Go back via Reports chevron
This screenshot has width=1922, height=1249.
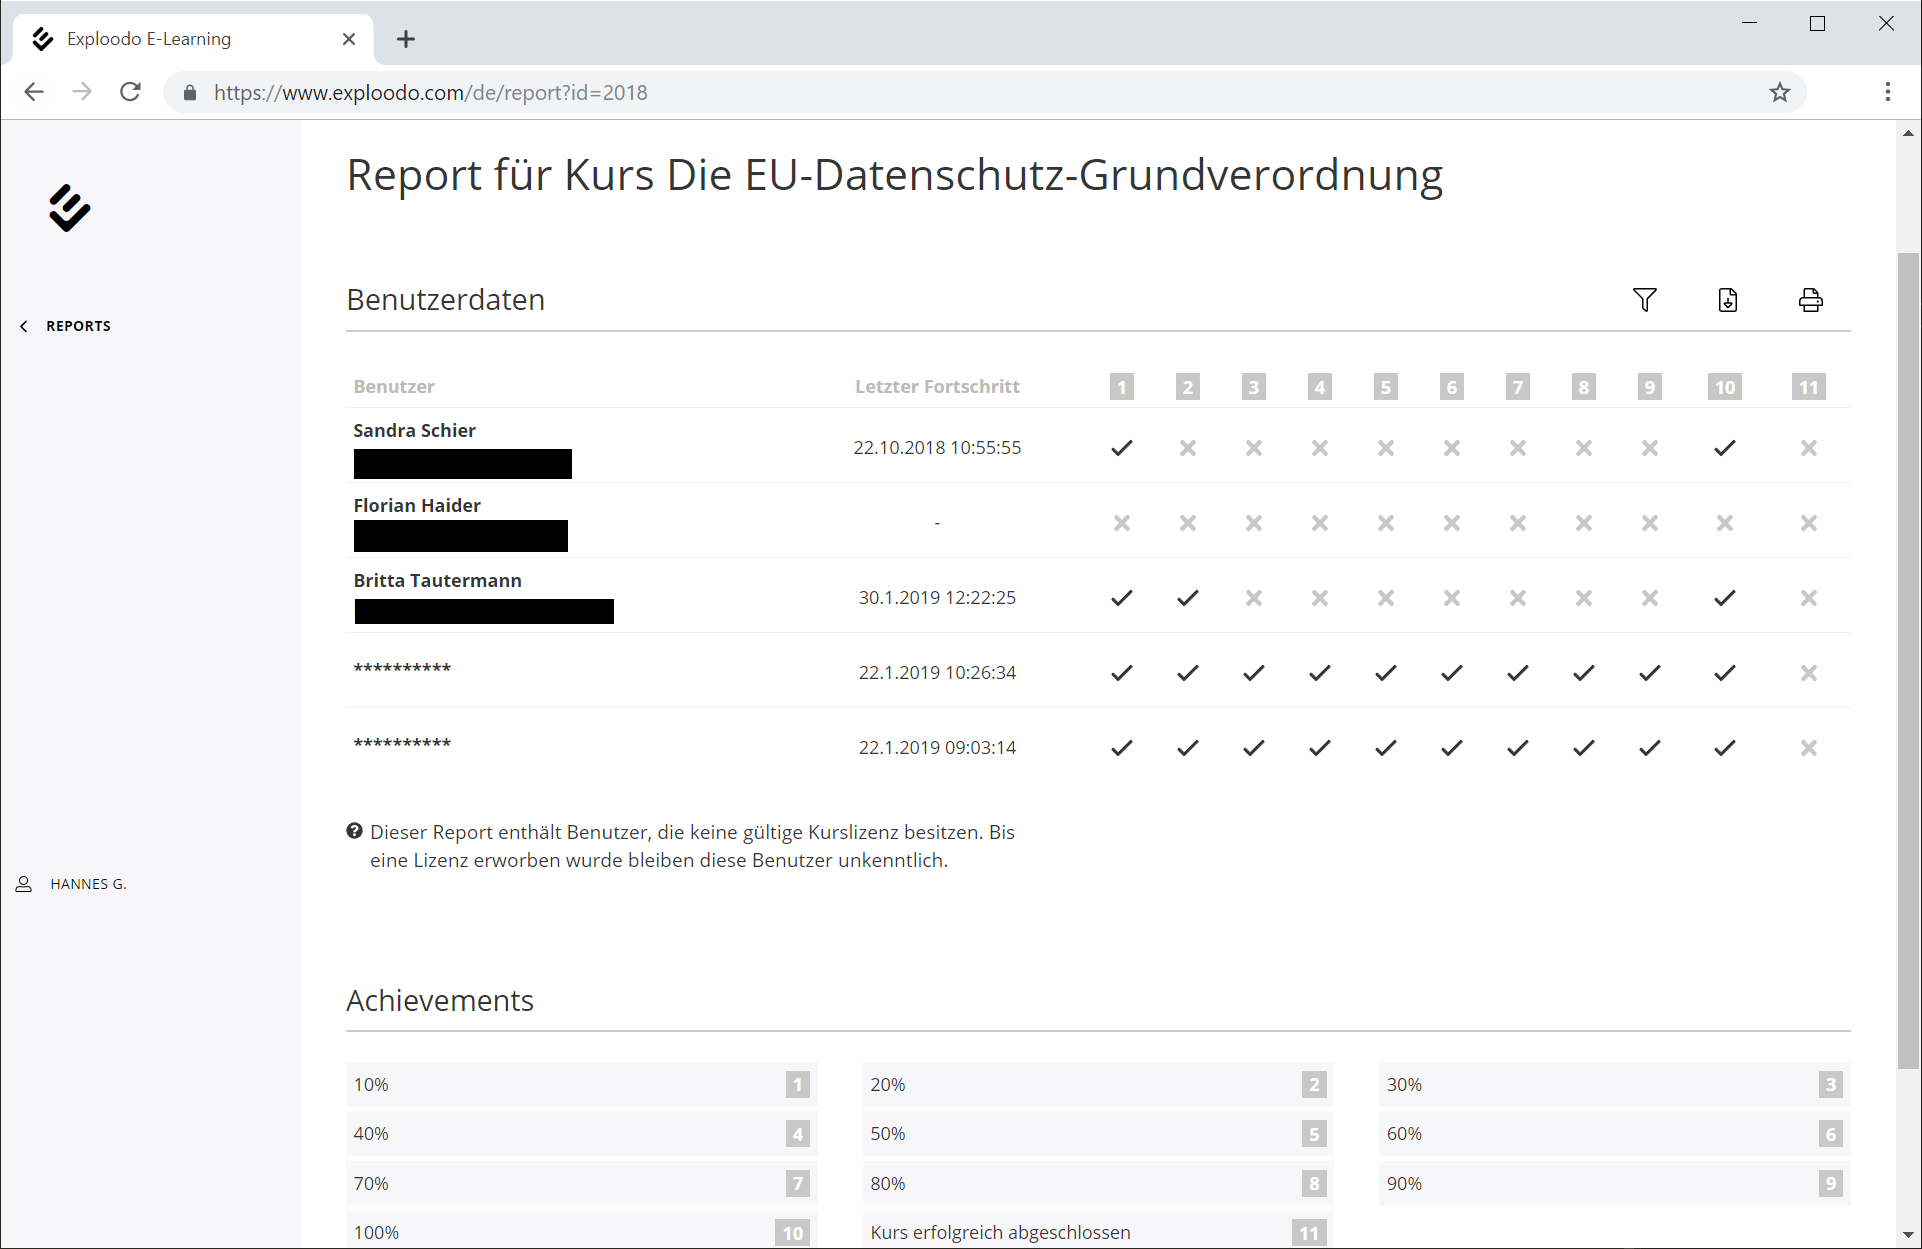click(x=24, y=326)
